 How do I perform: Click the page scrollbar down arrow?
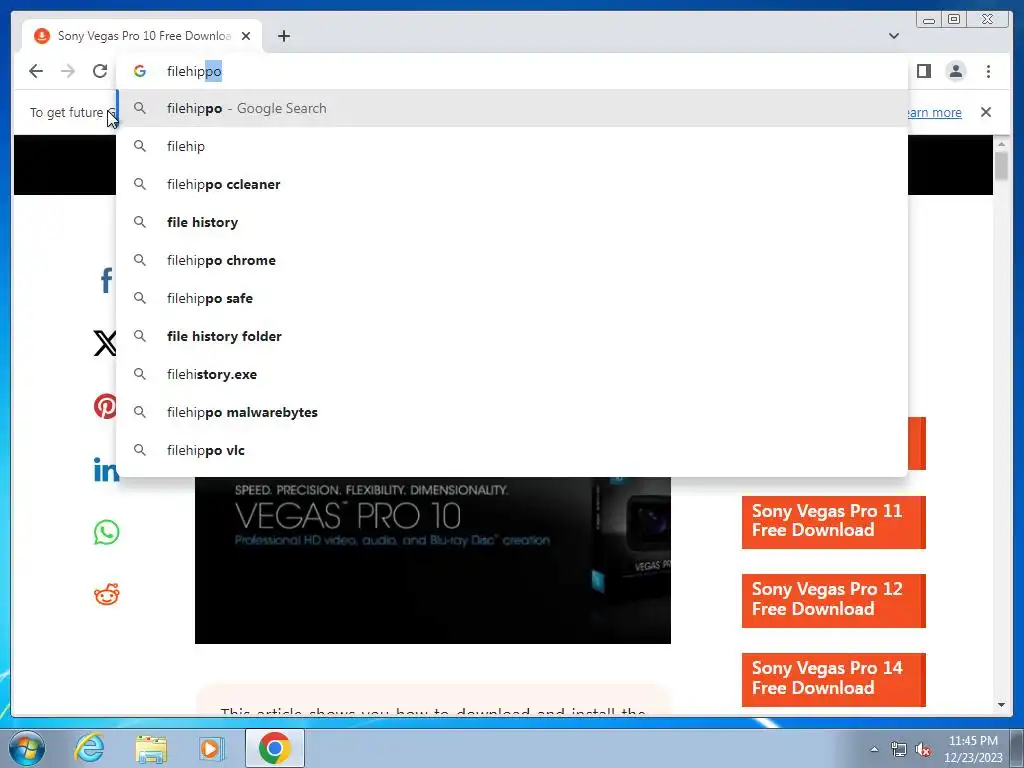click(x=1002, y=705)
